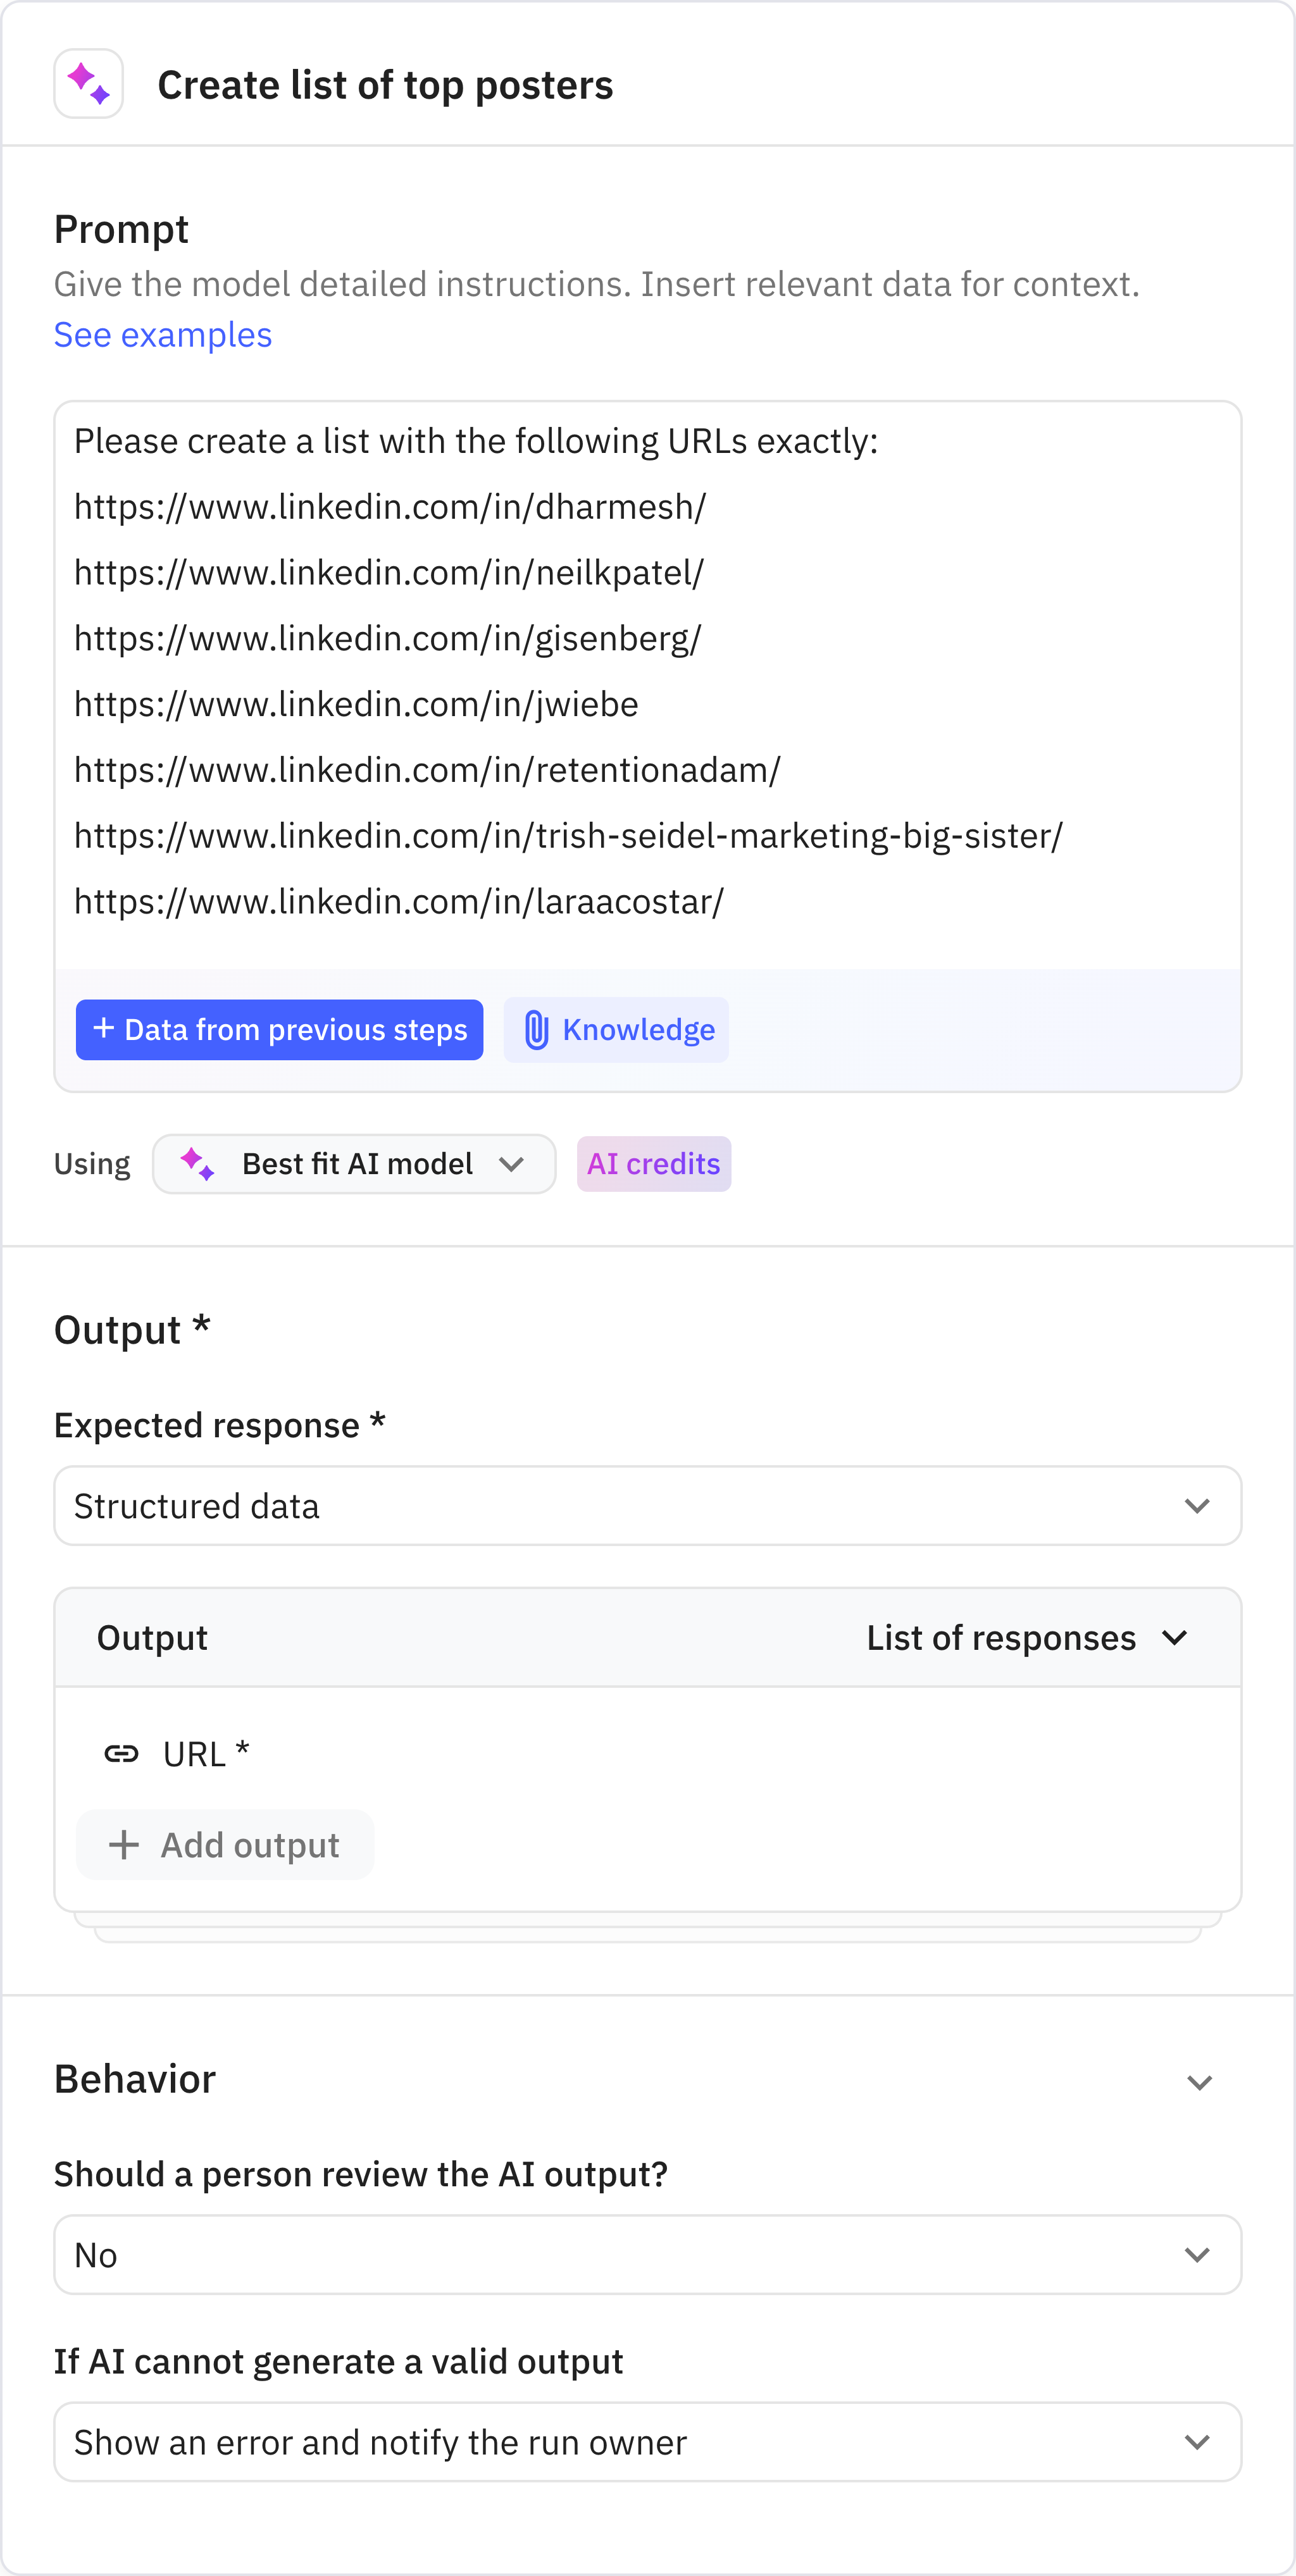Image resolution: width=1296 pixels, height=2576 pixels.
Task: Open the Knowledge attachment button
Action: (x=616, y=1030)
